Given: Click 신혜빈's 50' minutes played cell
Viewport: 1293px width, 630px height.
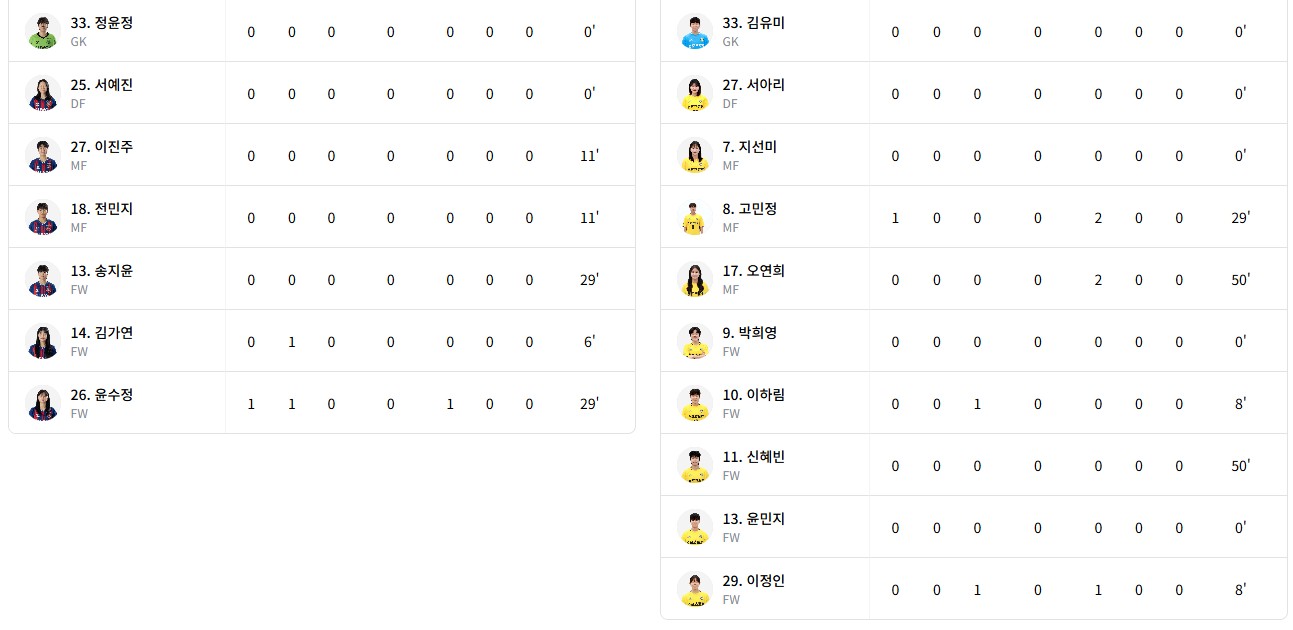Looking at the screenshot, I should coord(1241,466).
